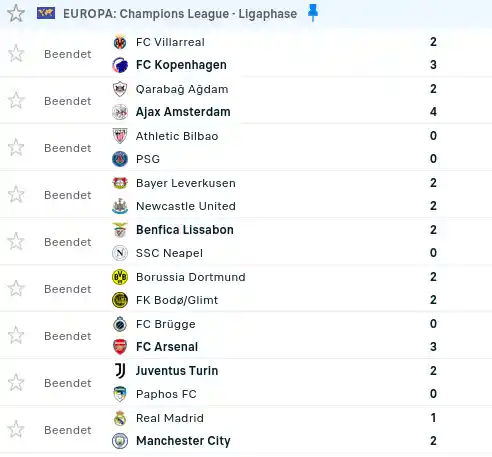Screen dimensions: 492x457
Task: Click the PSG club logo
Action: (120, 159)
